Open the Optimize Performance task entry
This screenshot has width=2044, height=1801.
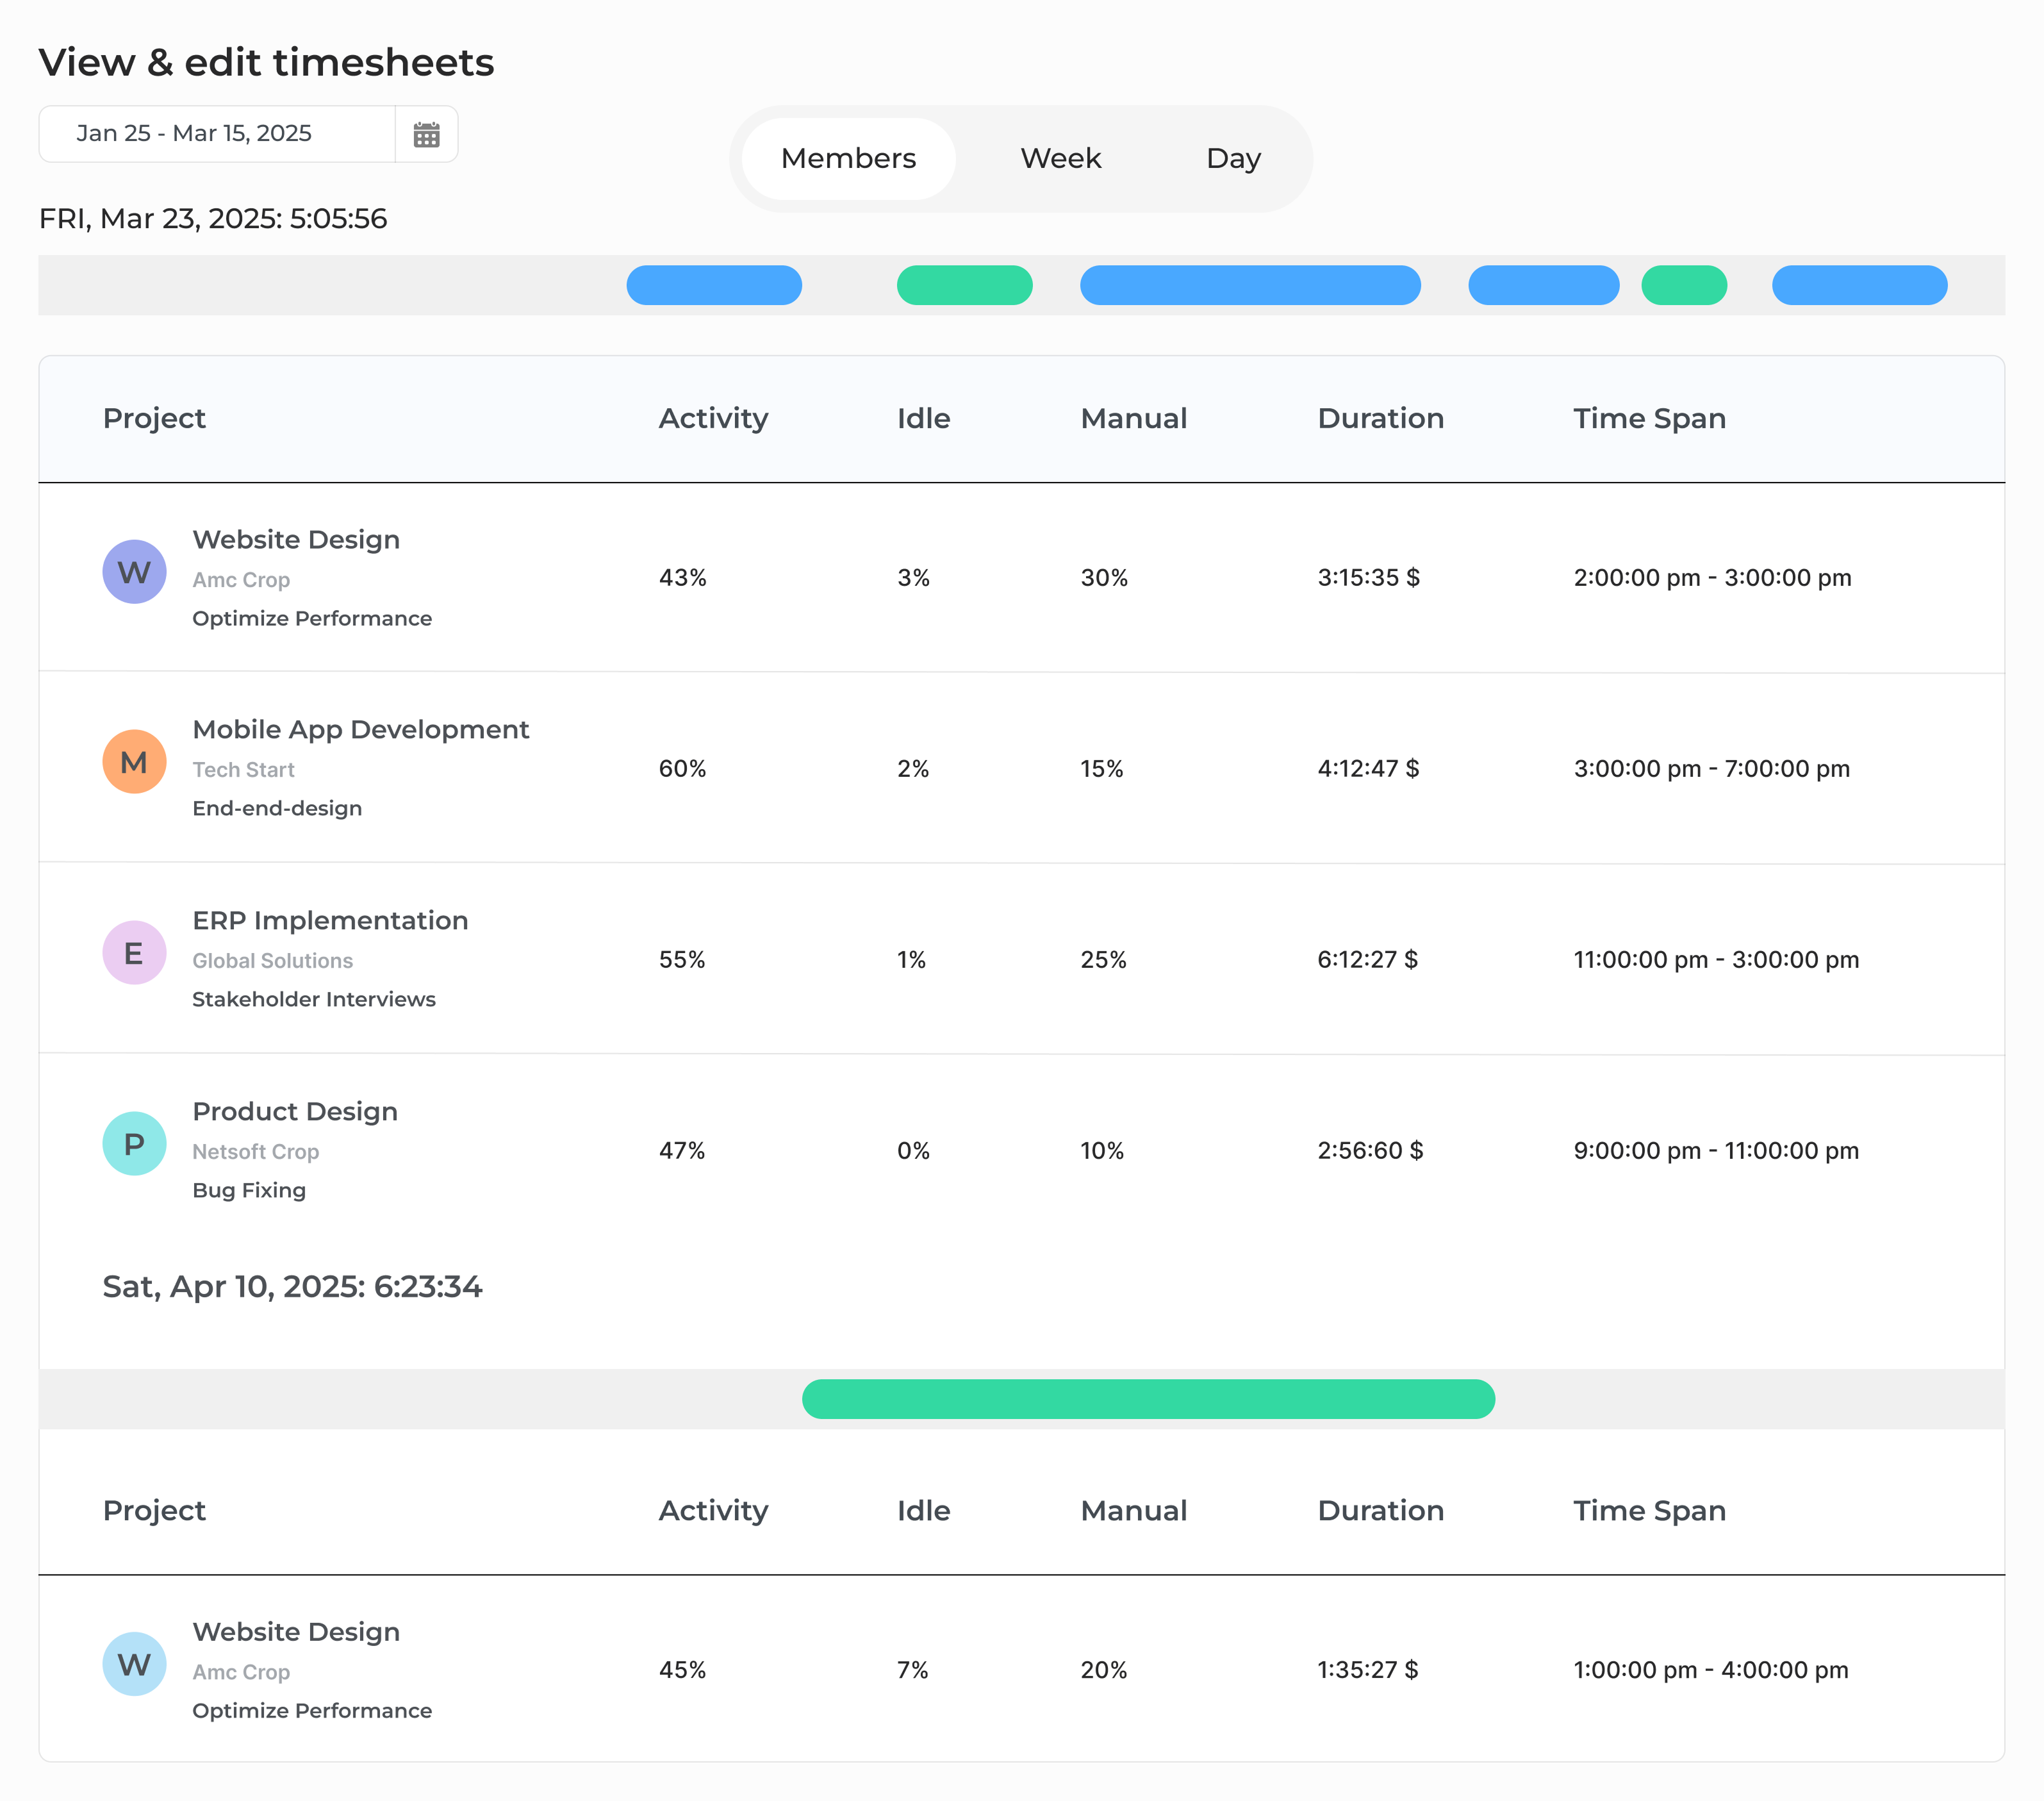pyautogui.click(x=311, y=618)
